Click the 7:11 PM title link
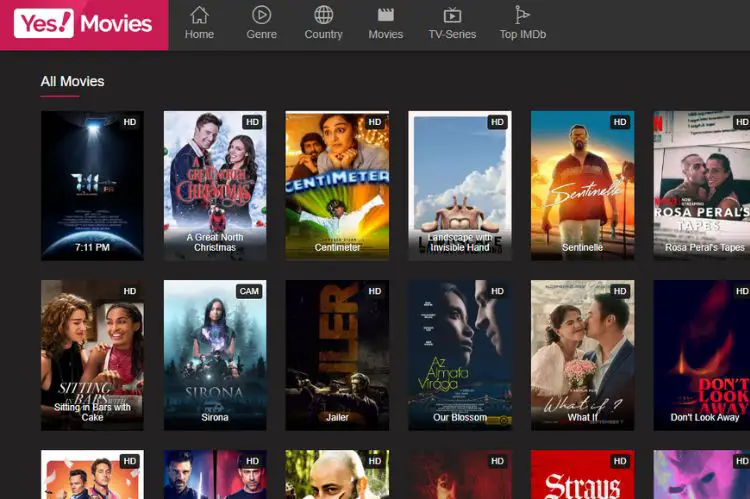This screenshot has width=750, height=499. (92, 247)
